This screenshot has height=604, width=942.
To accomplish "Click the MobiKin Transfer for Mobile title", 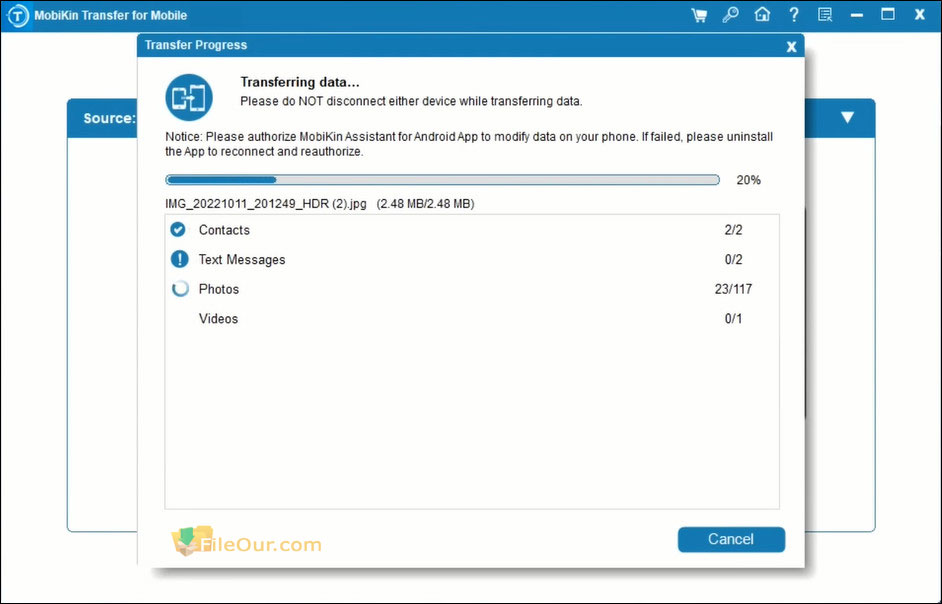I will click(111, 16).
